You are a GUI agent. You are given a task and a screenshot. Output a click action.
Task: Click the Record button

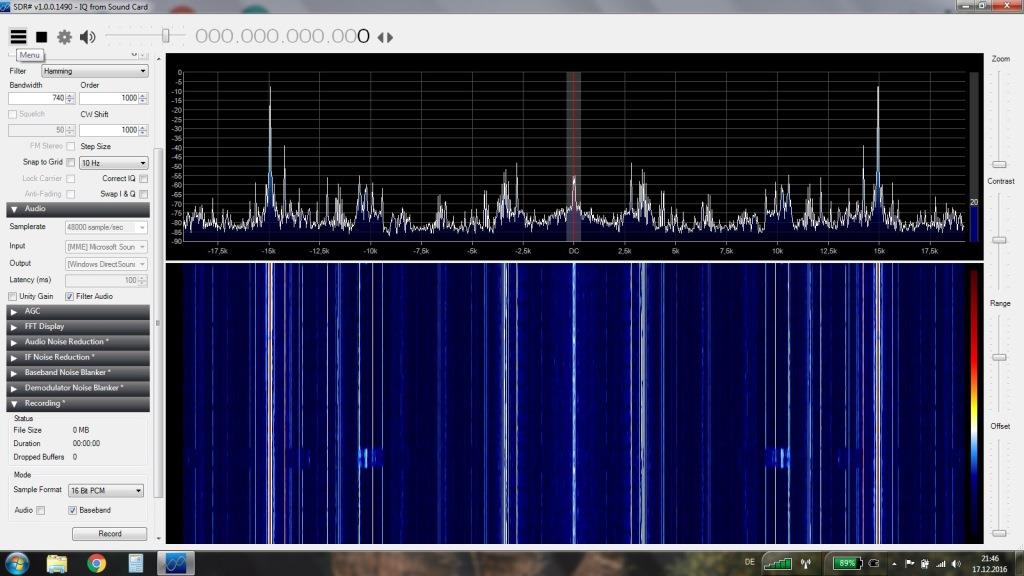[109, 534]
